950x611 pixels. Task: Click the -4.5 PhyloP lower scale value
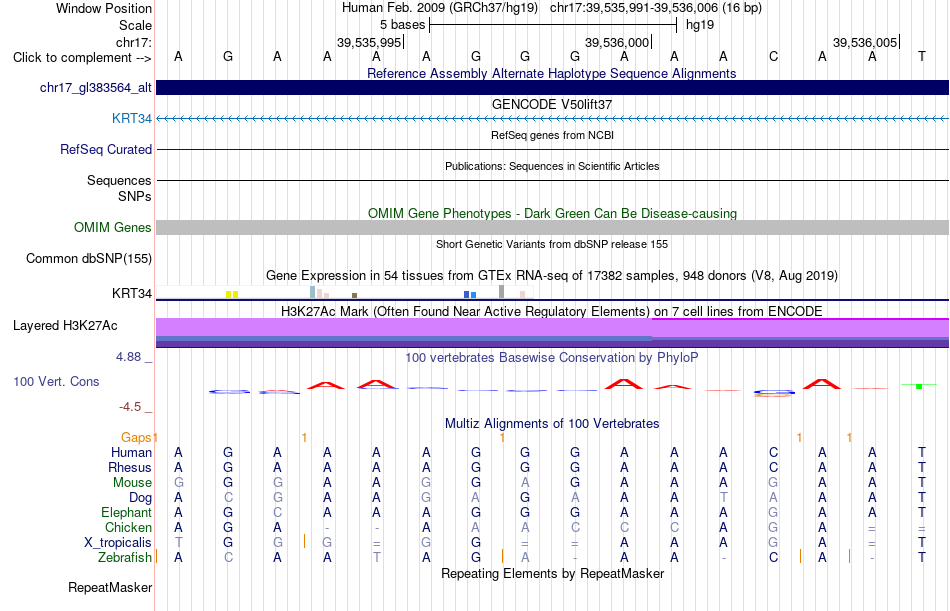click(x=130, y=407)
